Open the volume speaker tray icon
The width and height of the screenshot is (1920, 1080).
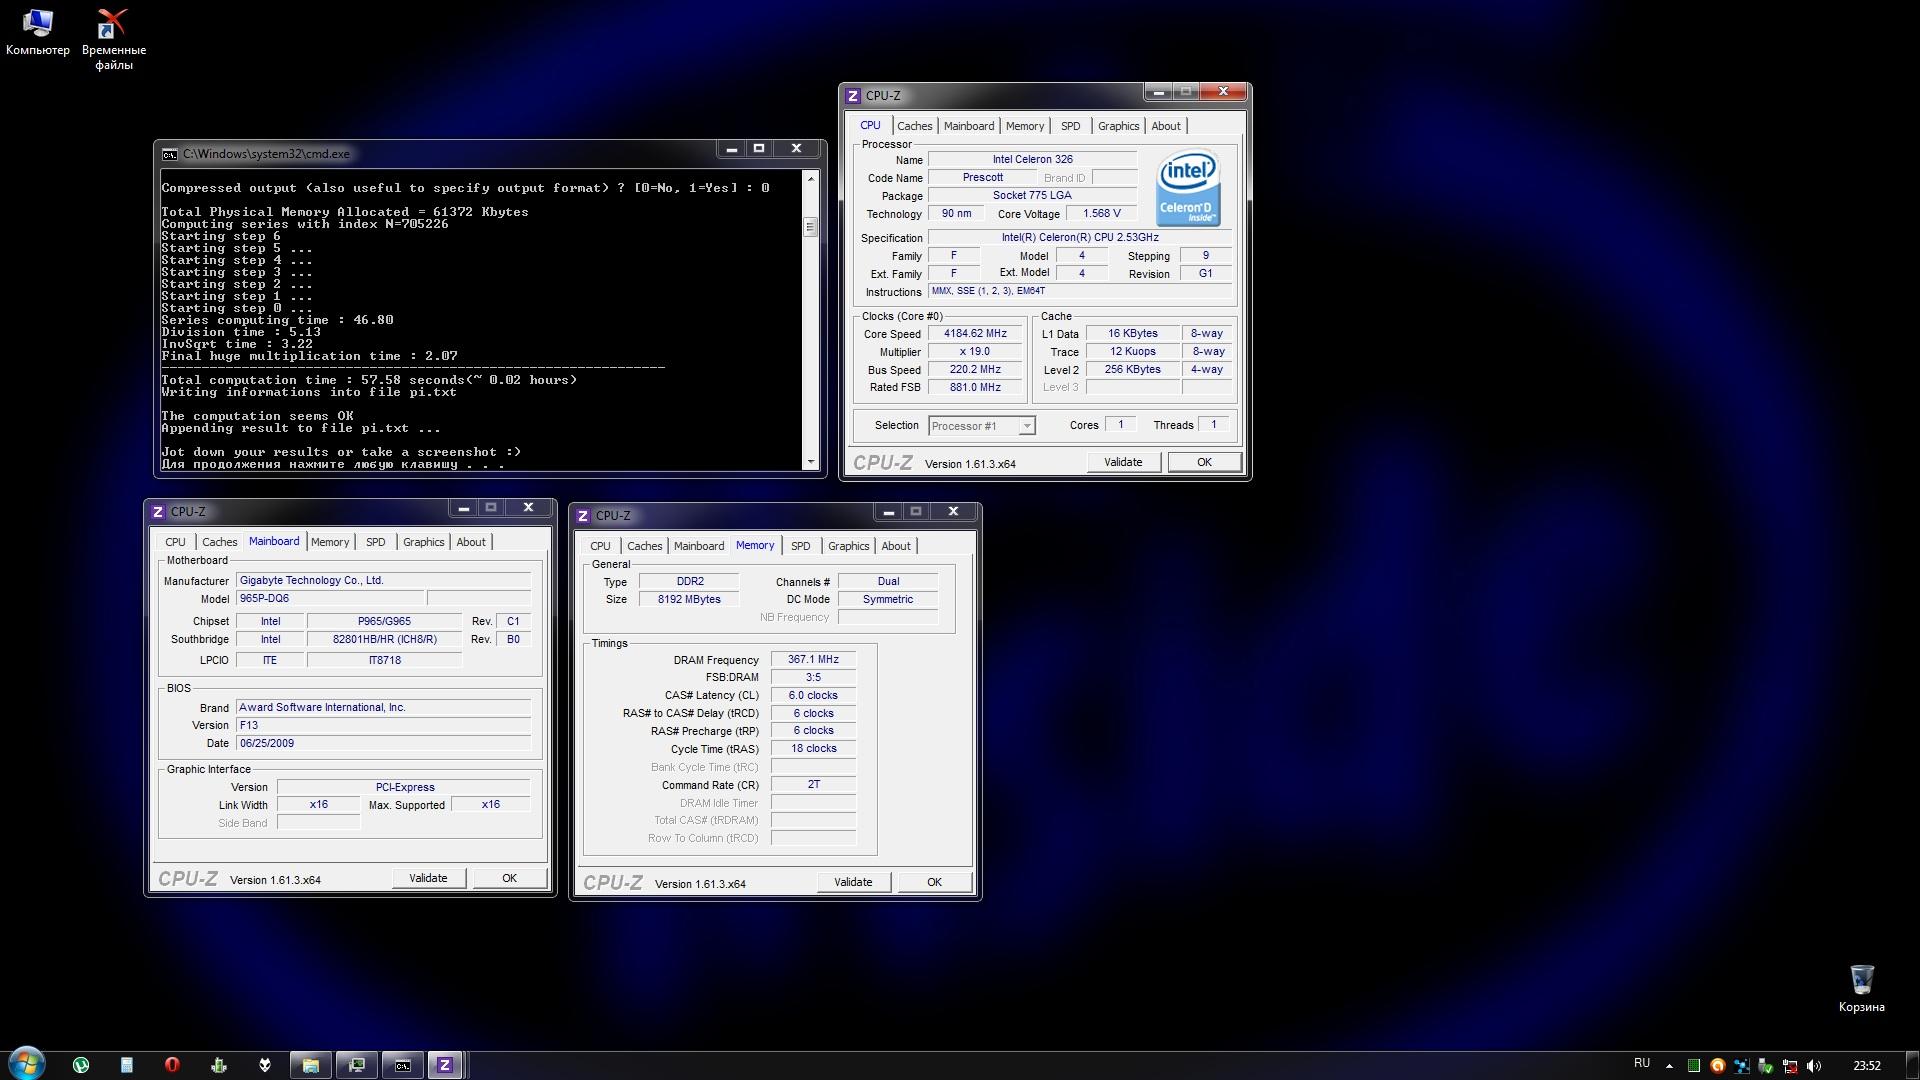pos(1814,1066)
